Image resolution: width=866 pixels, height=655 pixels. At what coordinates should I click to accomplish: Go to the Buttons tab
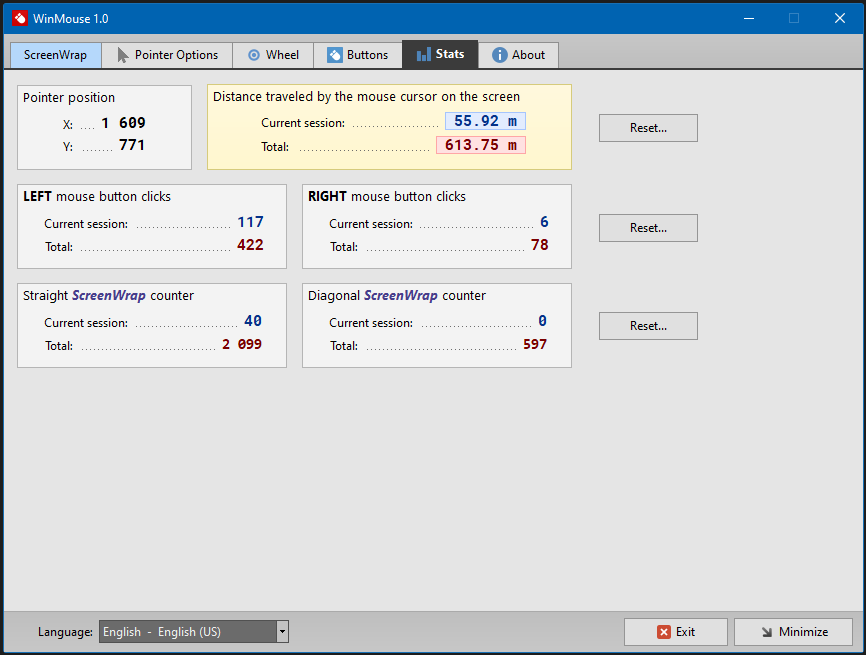tap(358, 55)
